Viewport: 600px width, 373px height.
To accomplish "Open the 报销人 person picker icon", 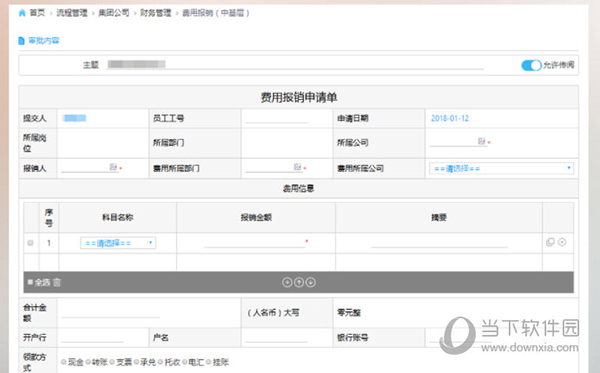I will (x=113, y=167).
